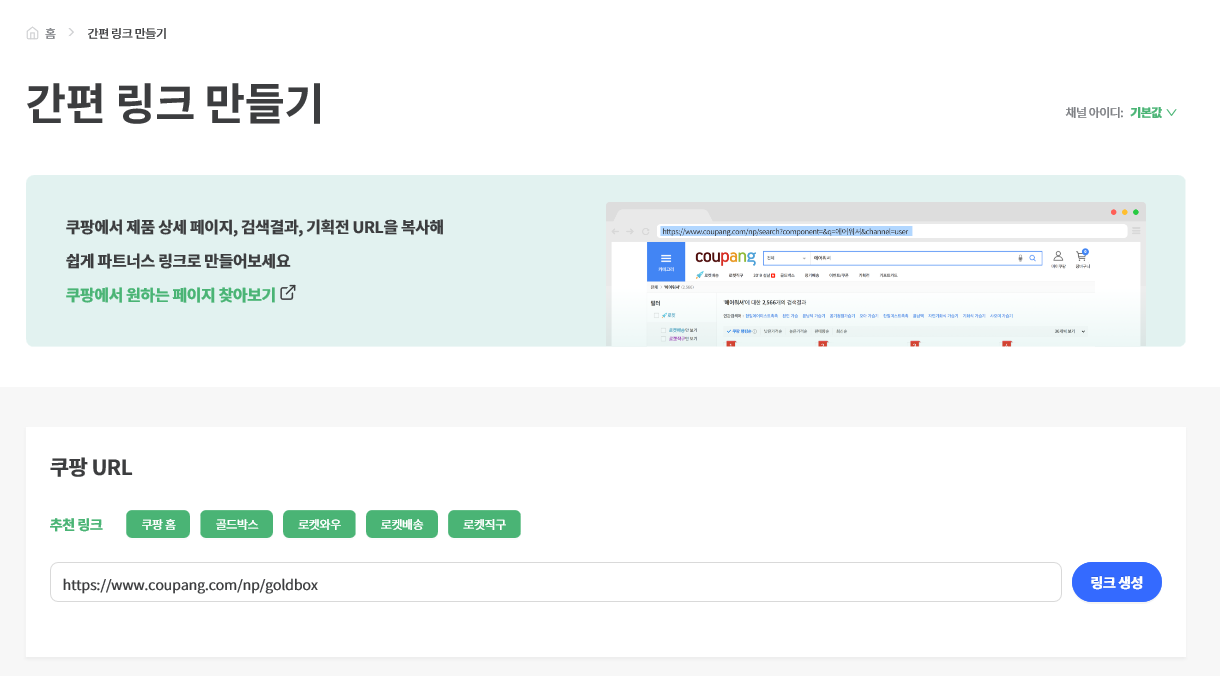Click the breadcrumb separator arrow icon
1220x676 pixels.
[x=71, y=33]
